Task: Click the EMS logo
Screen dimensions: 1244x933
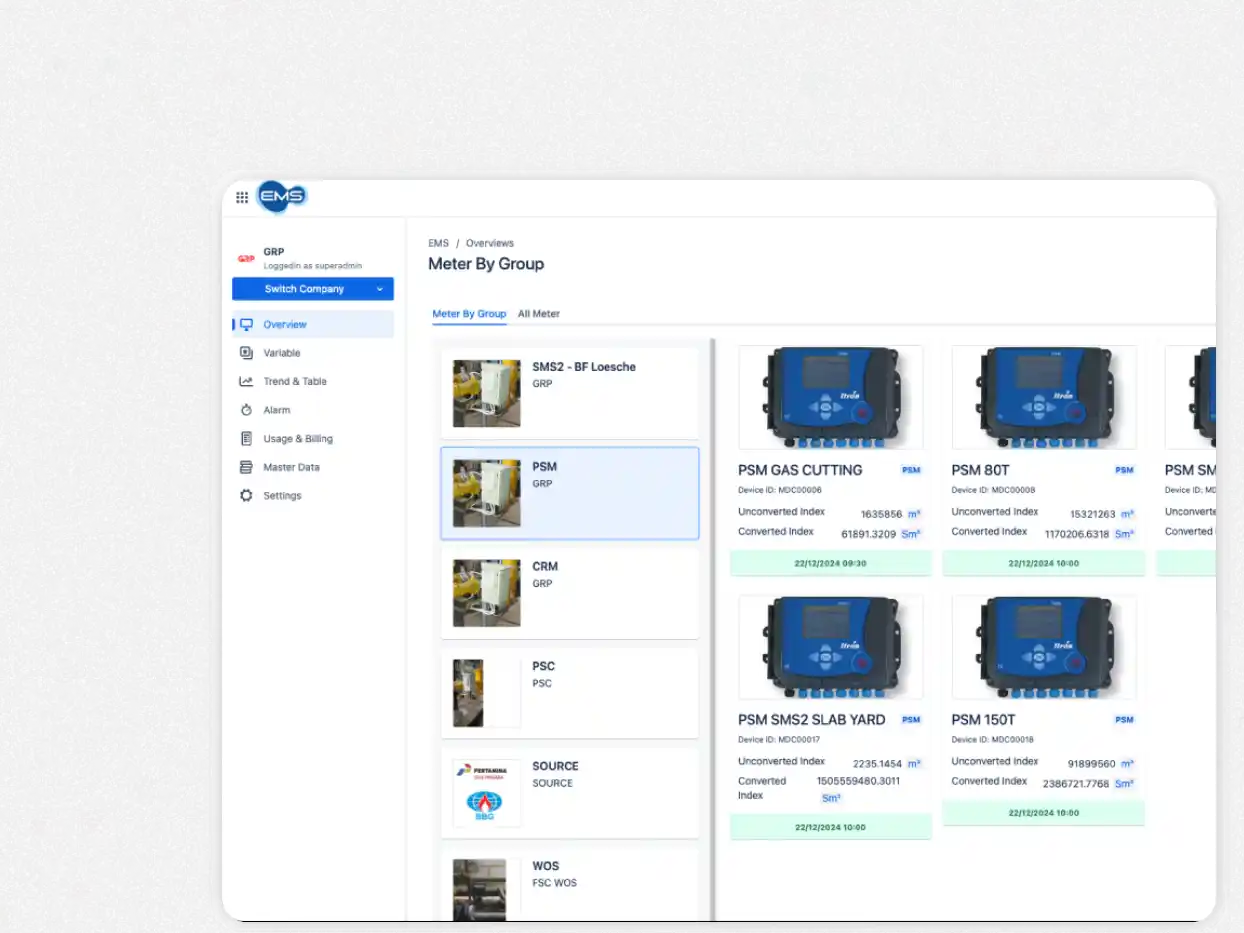Action: coord(281,197)
